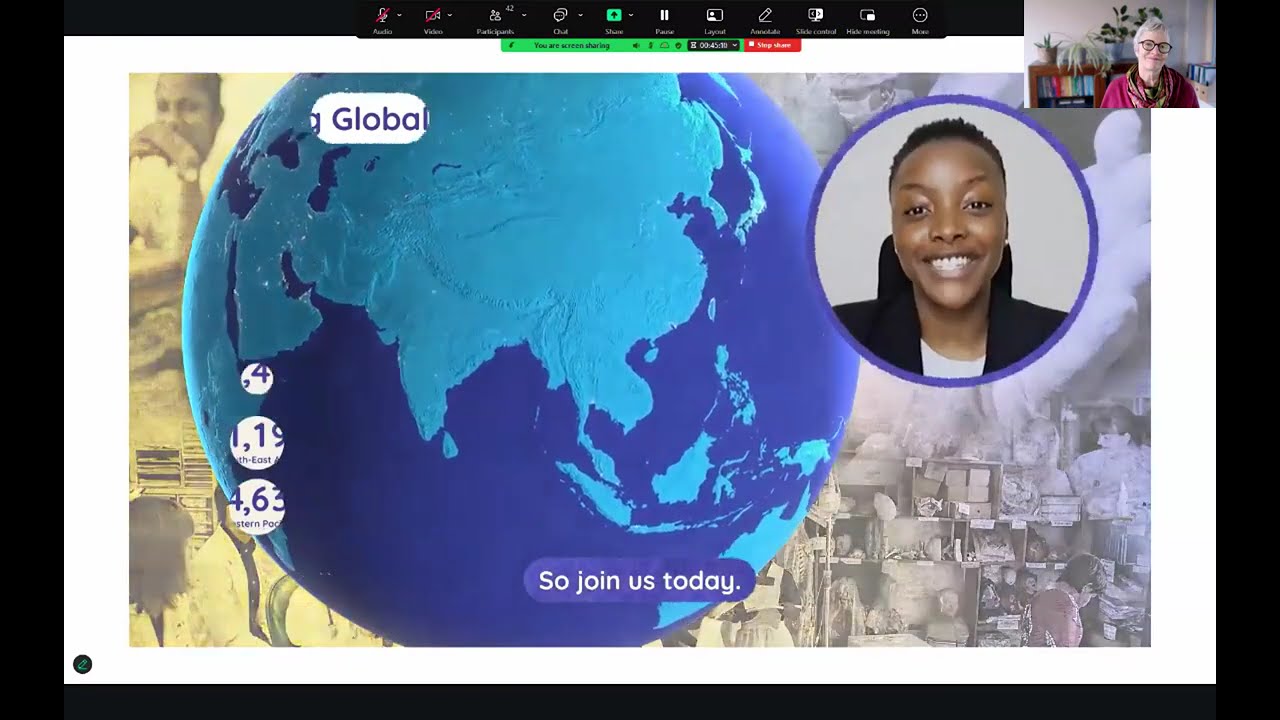Open the Layout options icon
This screenshot has width=1280, height=720.
714,15
